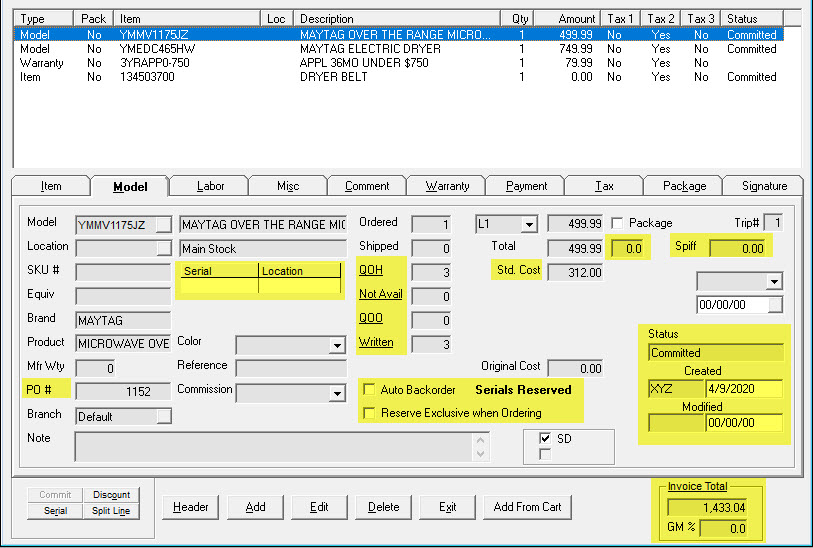
Task: Check Reserve Exclusive when Ordering
Action: pyautogui.click(x=369, y=413)
